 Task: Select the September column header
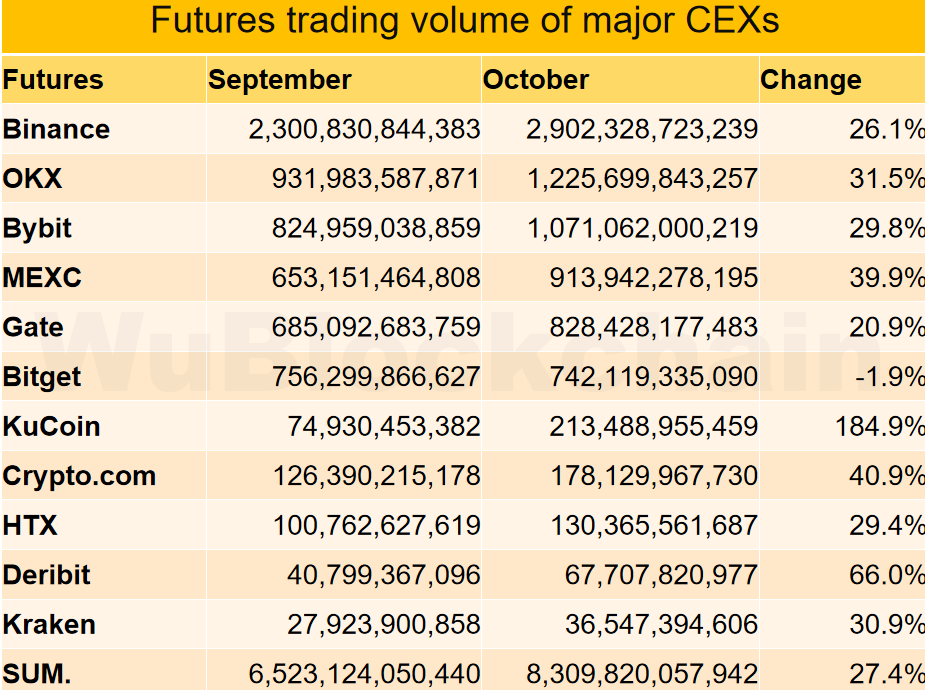click(x=280, y=80)
